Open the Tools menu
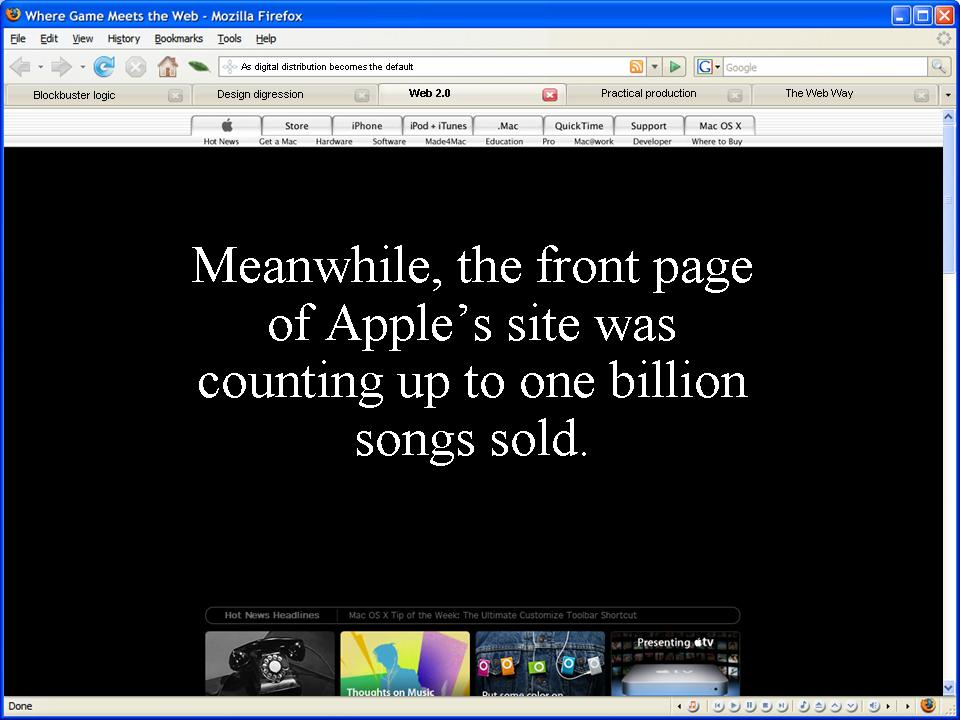Screen dimensions: 960x720 (230, 39)
